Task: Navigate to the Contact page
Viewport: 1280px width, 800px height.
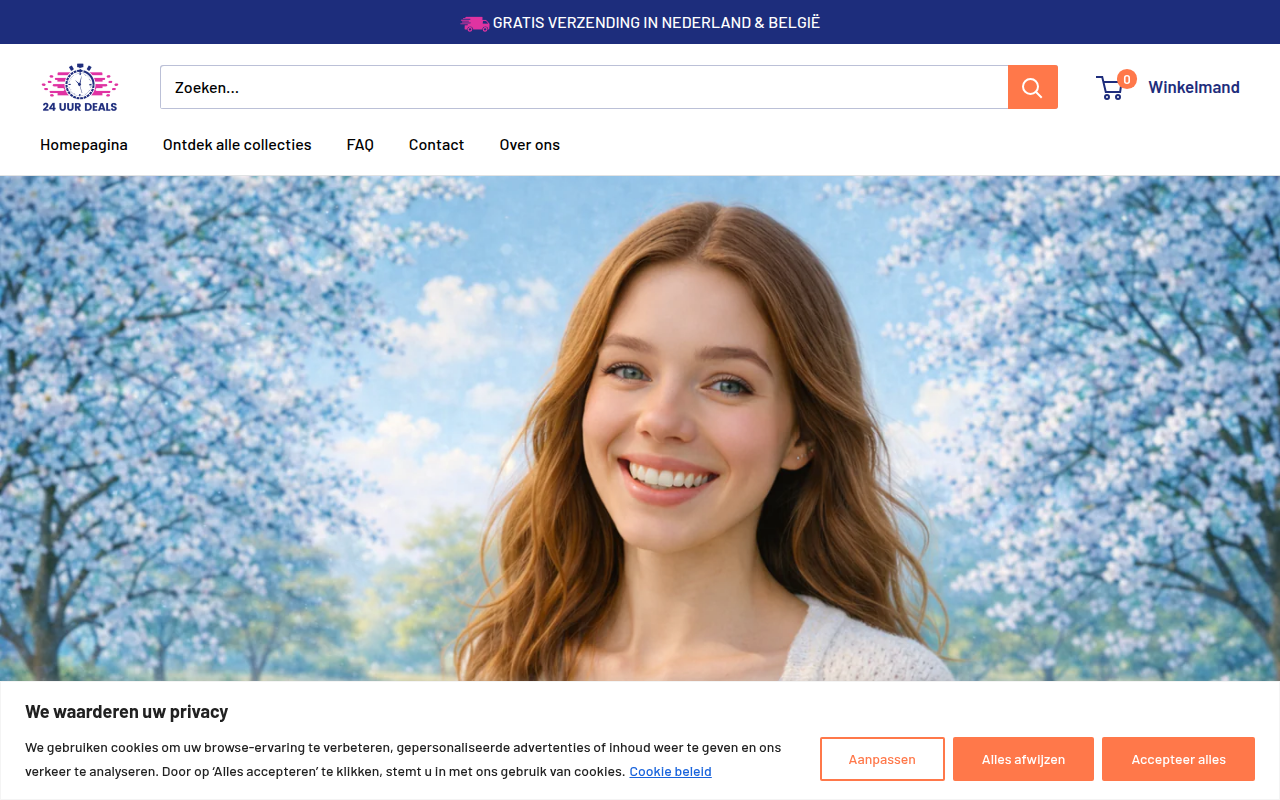Action: point(436,145)
